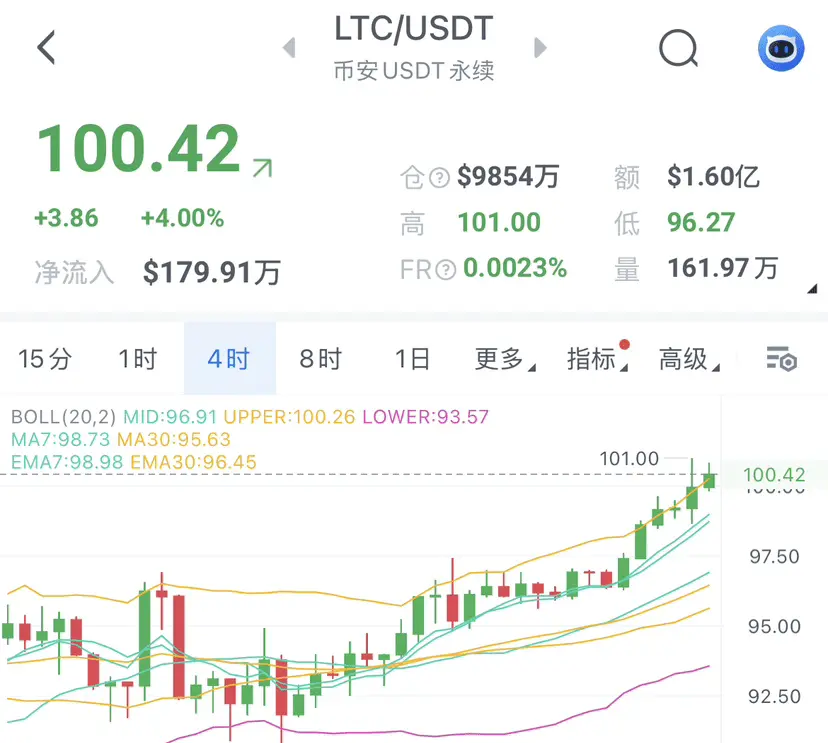The image size is (828, 743).
Task: Tap the 币安 USDT 永续 subtitle
Action: point(414,71)
